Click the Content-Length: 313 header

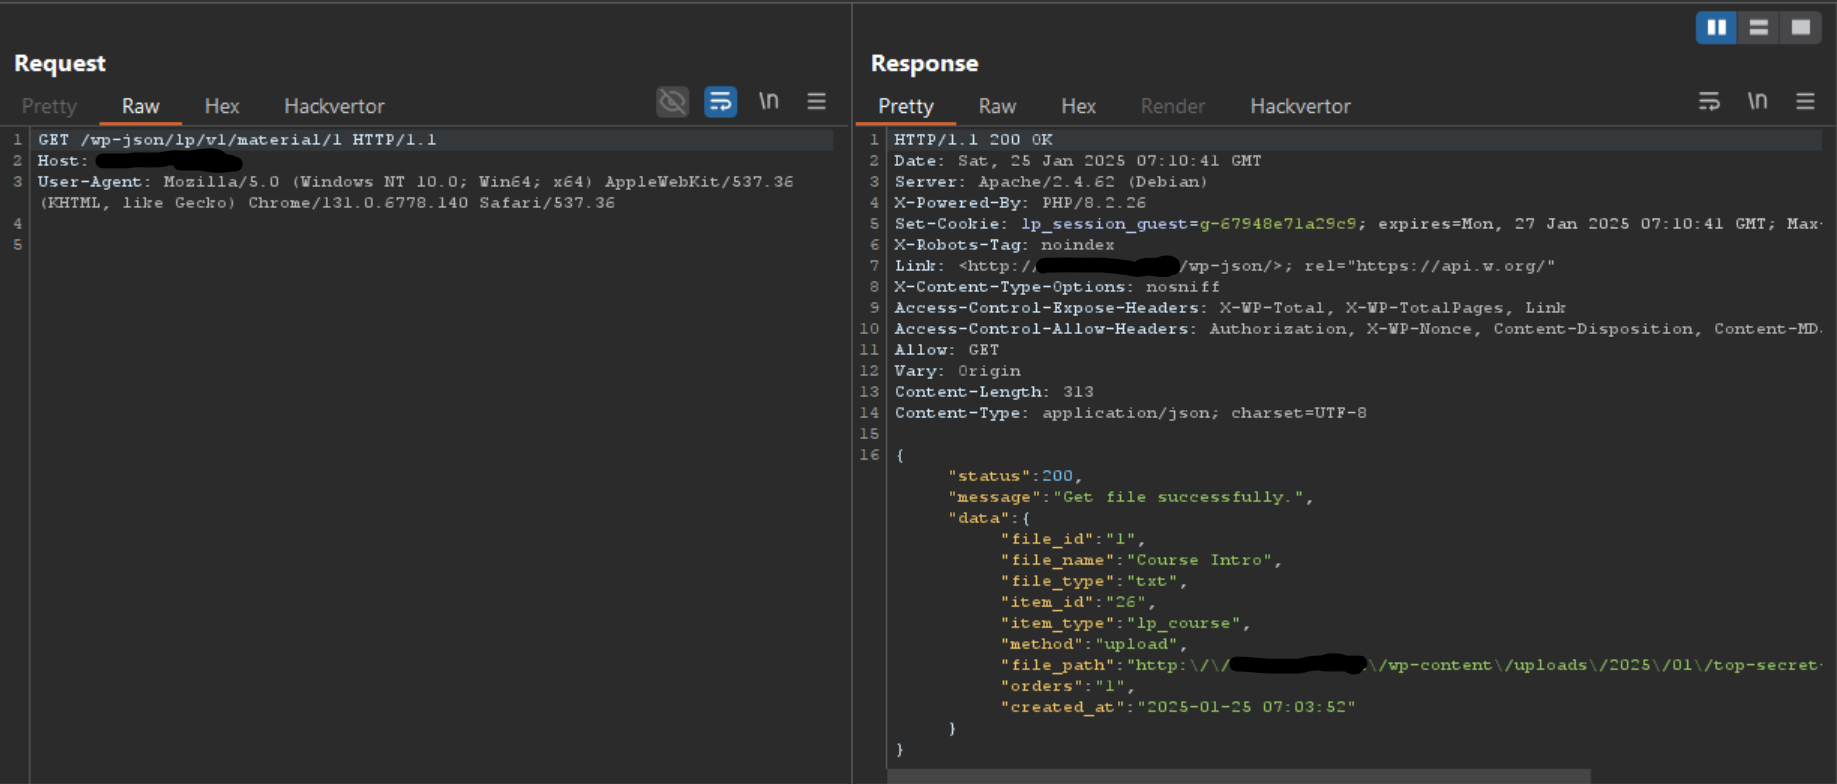[x=994, y=392]
